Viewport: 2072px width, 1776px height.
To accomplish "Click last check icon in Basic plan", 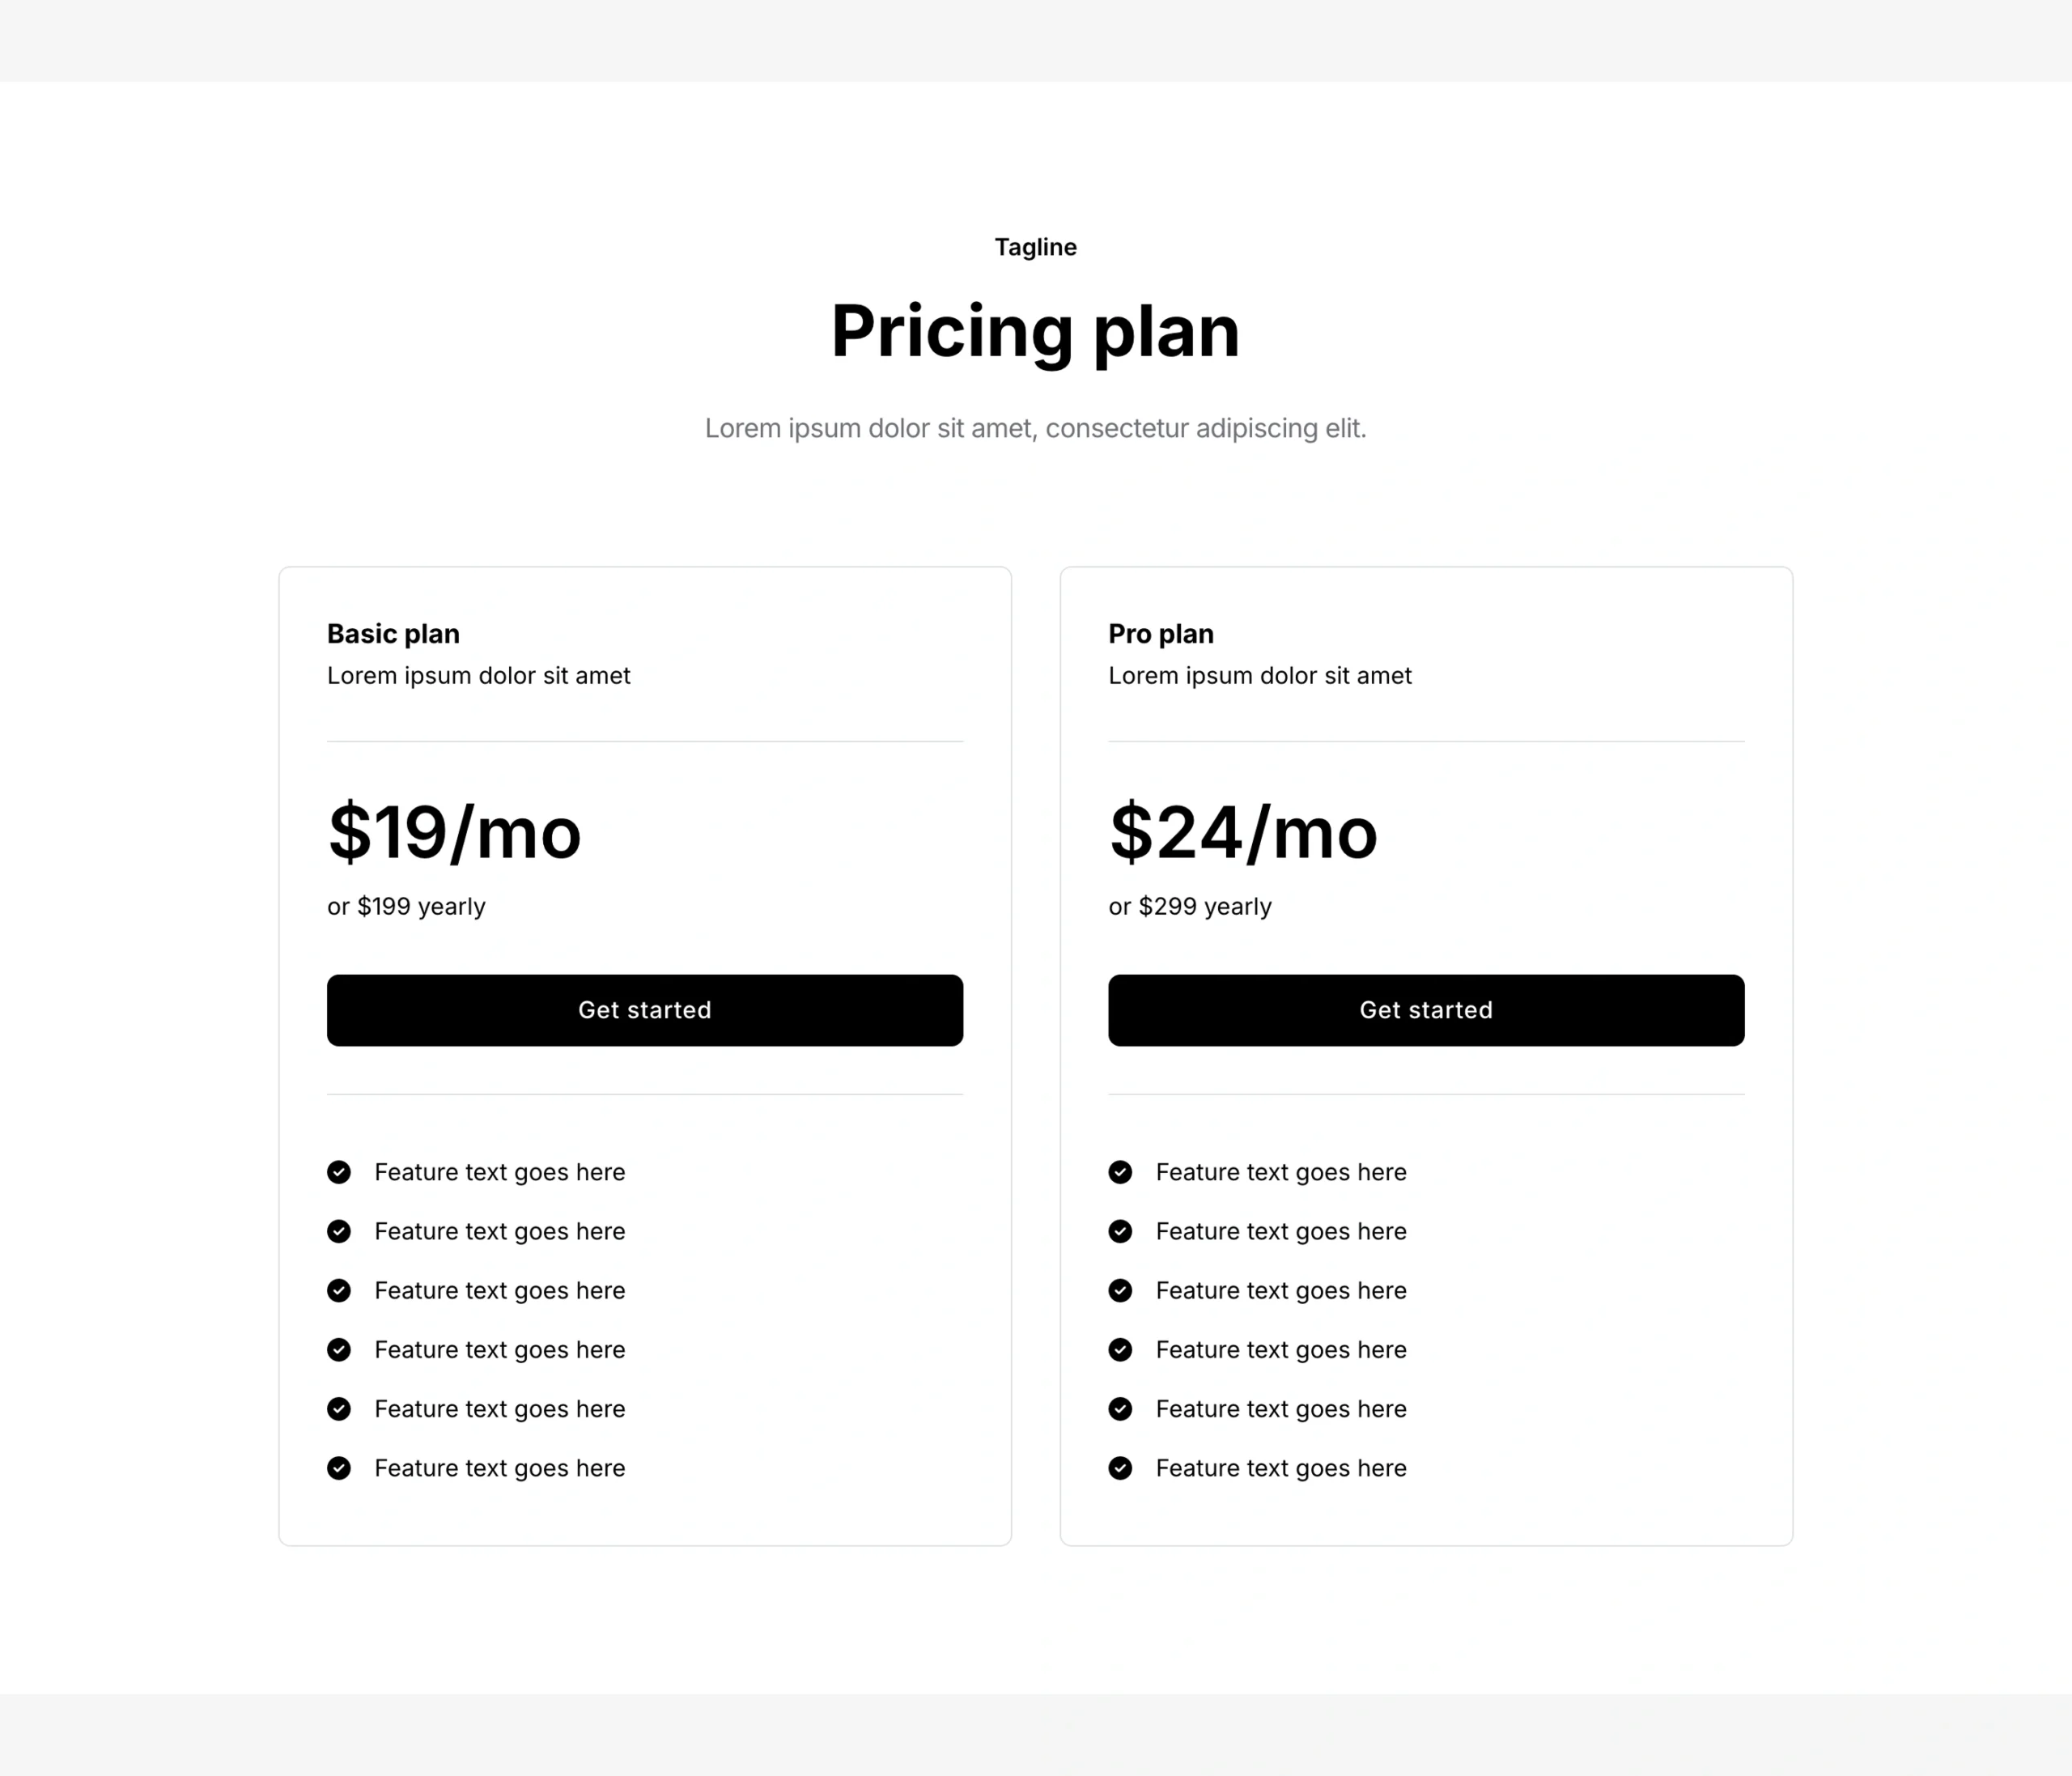I will coord(339,1468).
